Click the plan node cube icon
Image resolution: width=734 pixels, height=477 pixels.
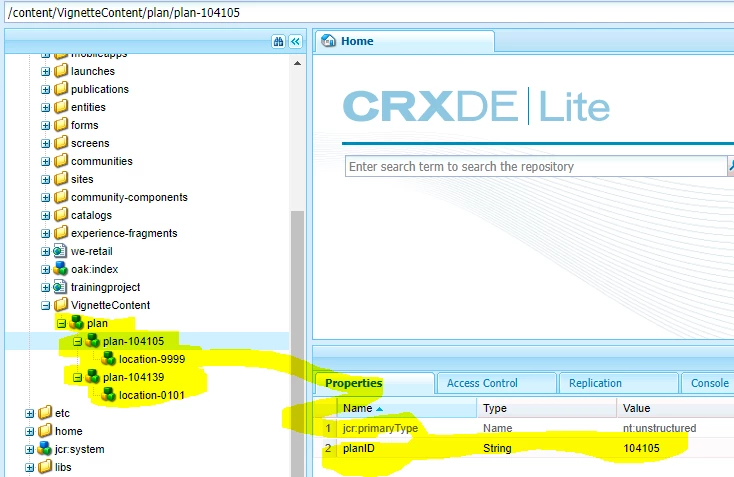click(x=76, y=323)
